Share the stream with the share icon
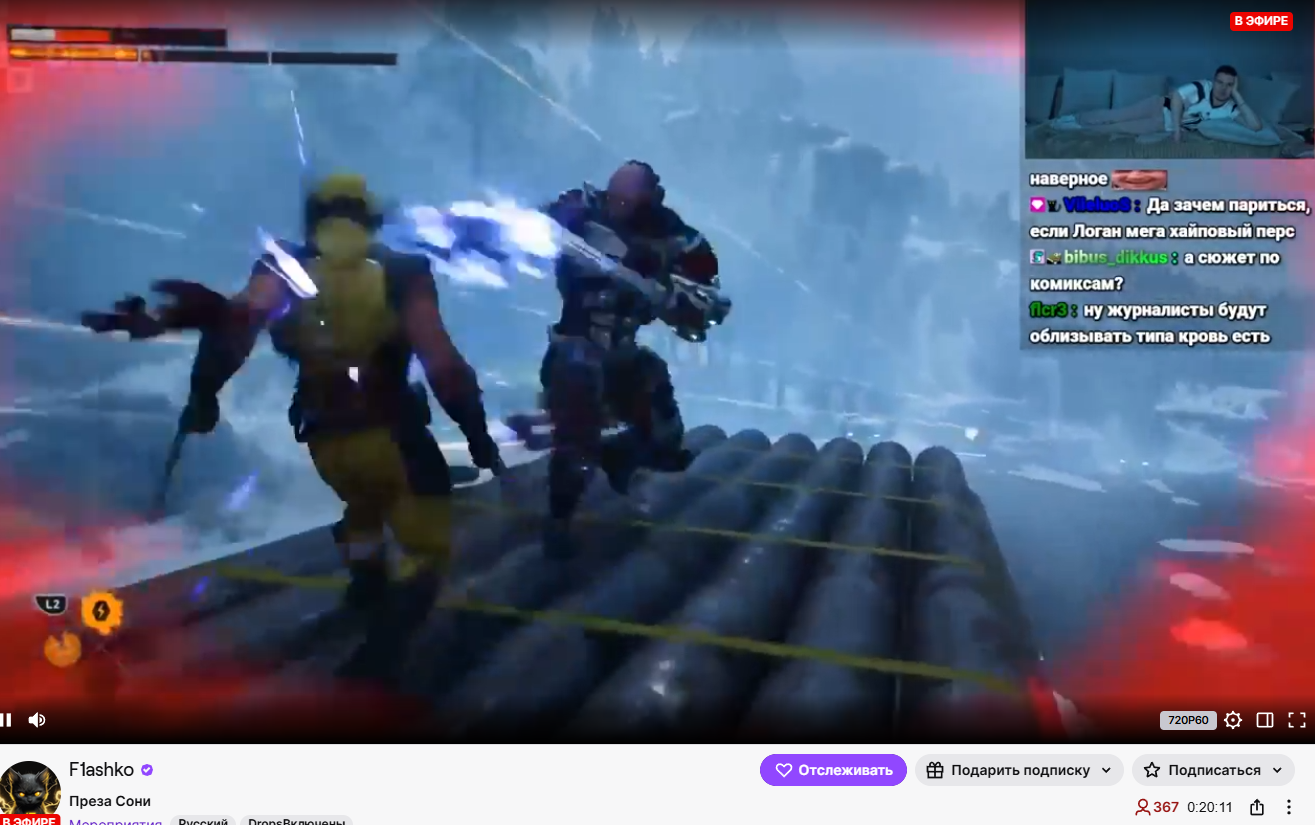 click(x=1257, y=807)
